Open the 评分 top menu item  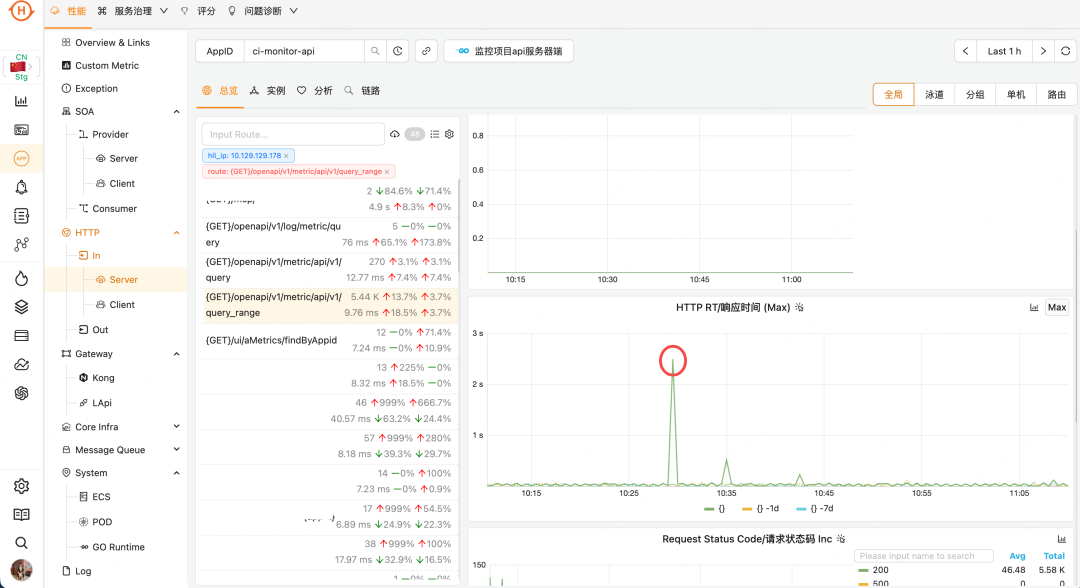(198, 11)
